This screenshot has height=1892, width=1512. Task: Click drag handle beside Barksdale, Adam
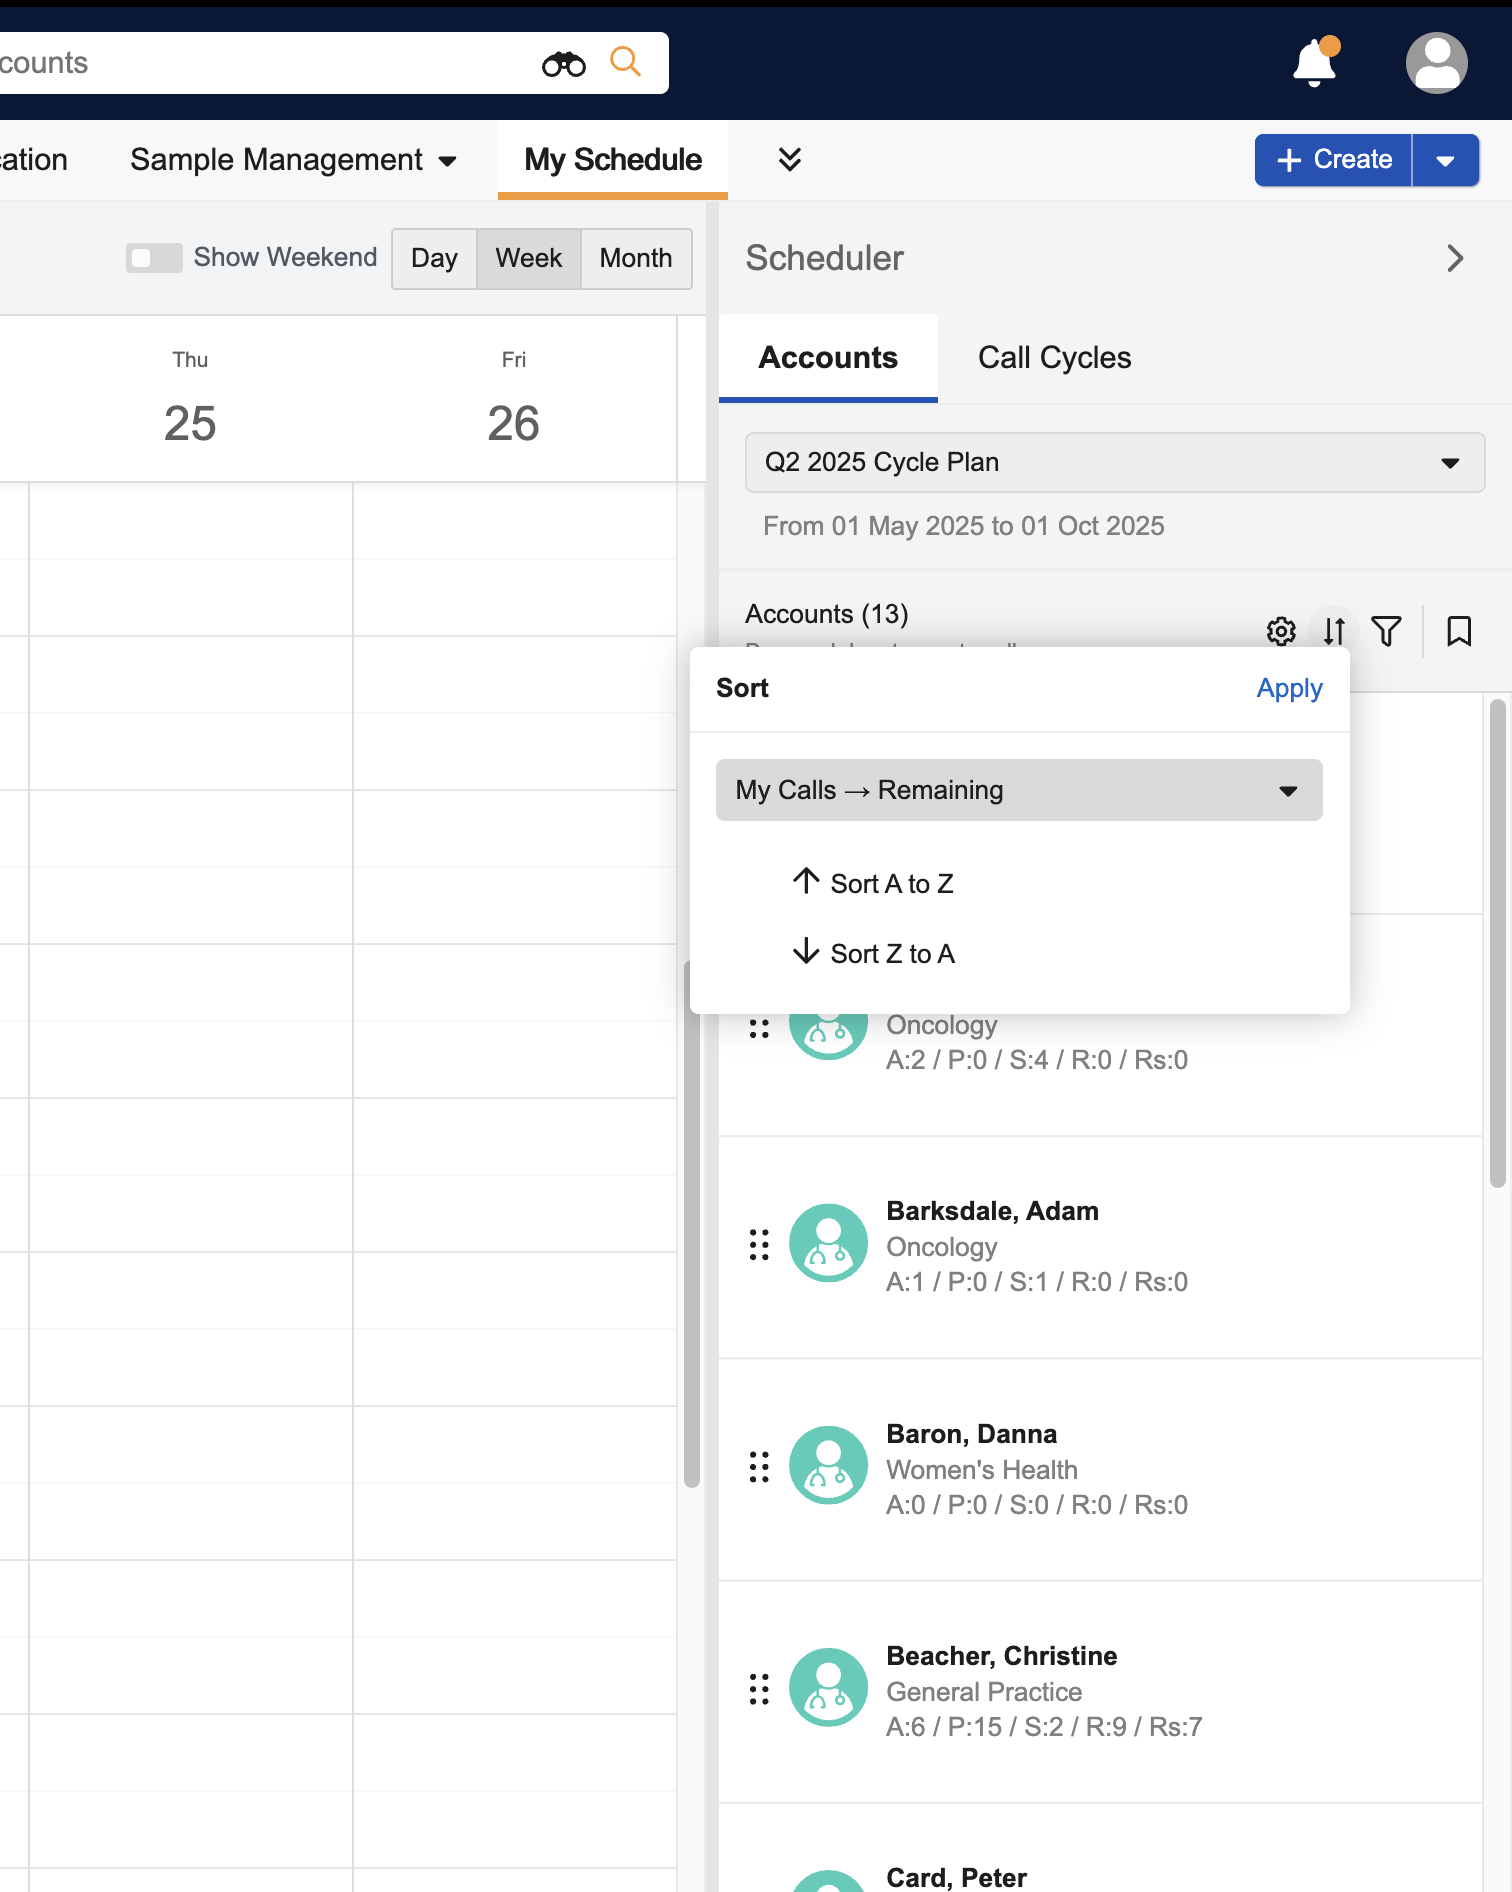(759, 1245)
